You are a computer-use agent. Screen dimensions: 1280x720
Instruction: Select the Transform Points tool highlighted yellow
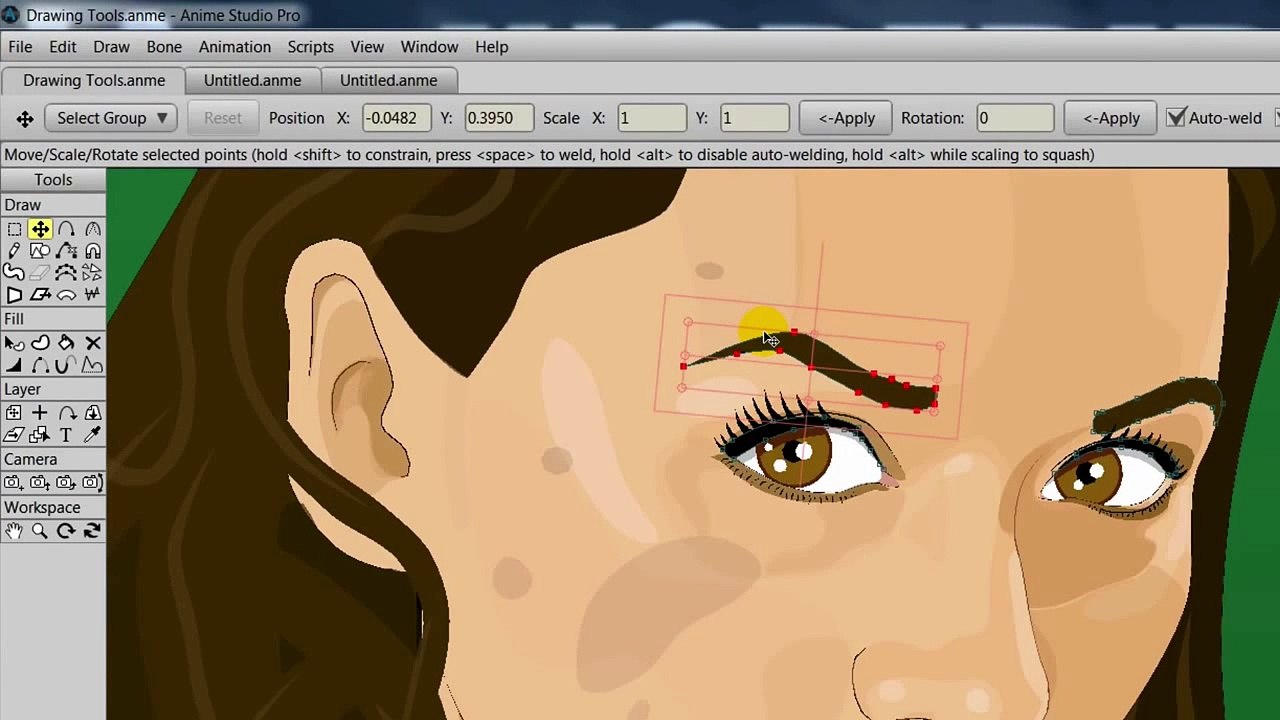(x=40, y=229)
